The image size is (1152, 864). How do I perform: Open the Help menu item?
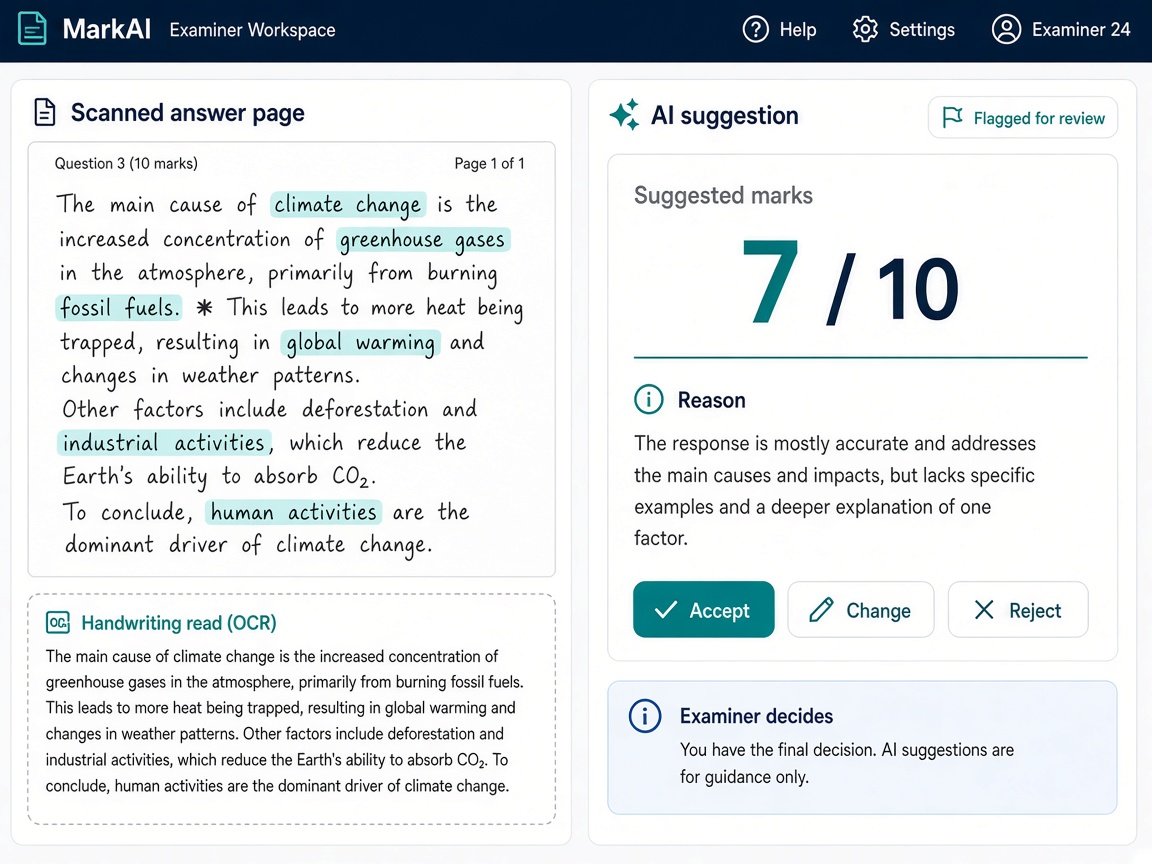coord(780,29)
